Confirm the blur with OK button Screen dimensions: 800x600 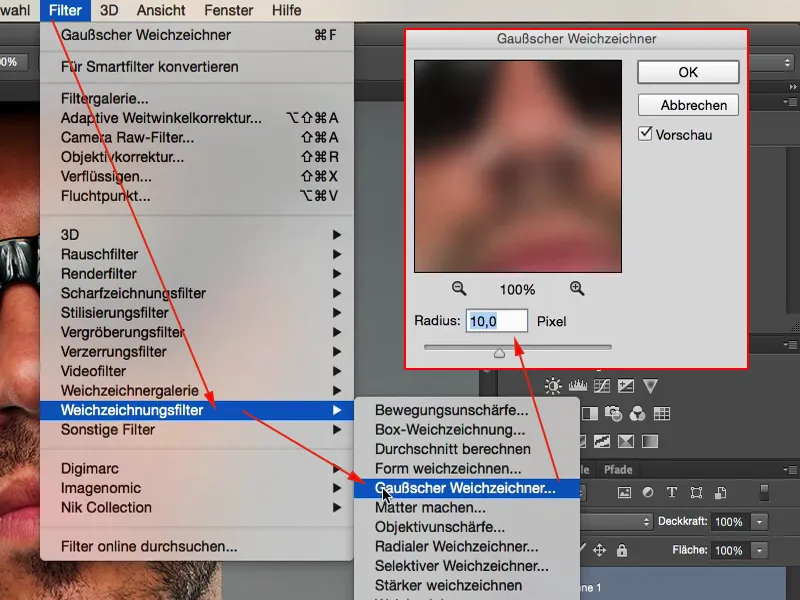688,72
